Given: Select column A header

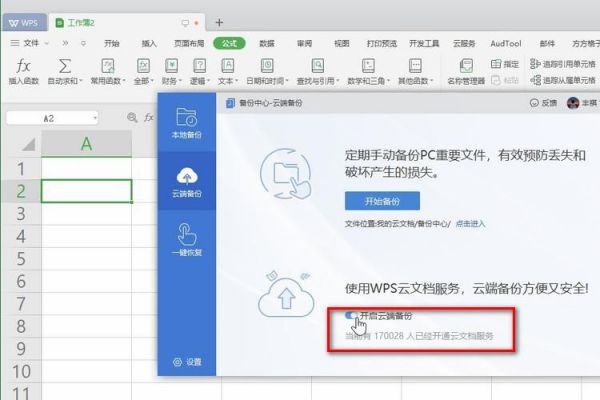Looking at the screenshot, I should [86, 144].
